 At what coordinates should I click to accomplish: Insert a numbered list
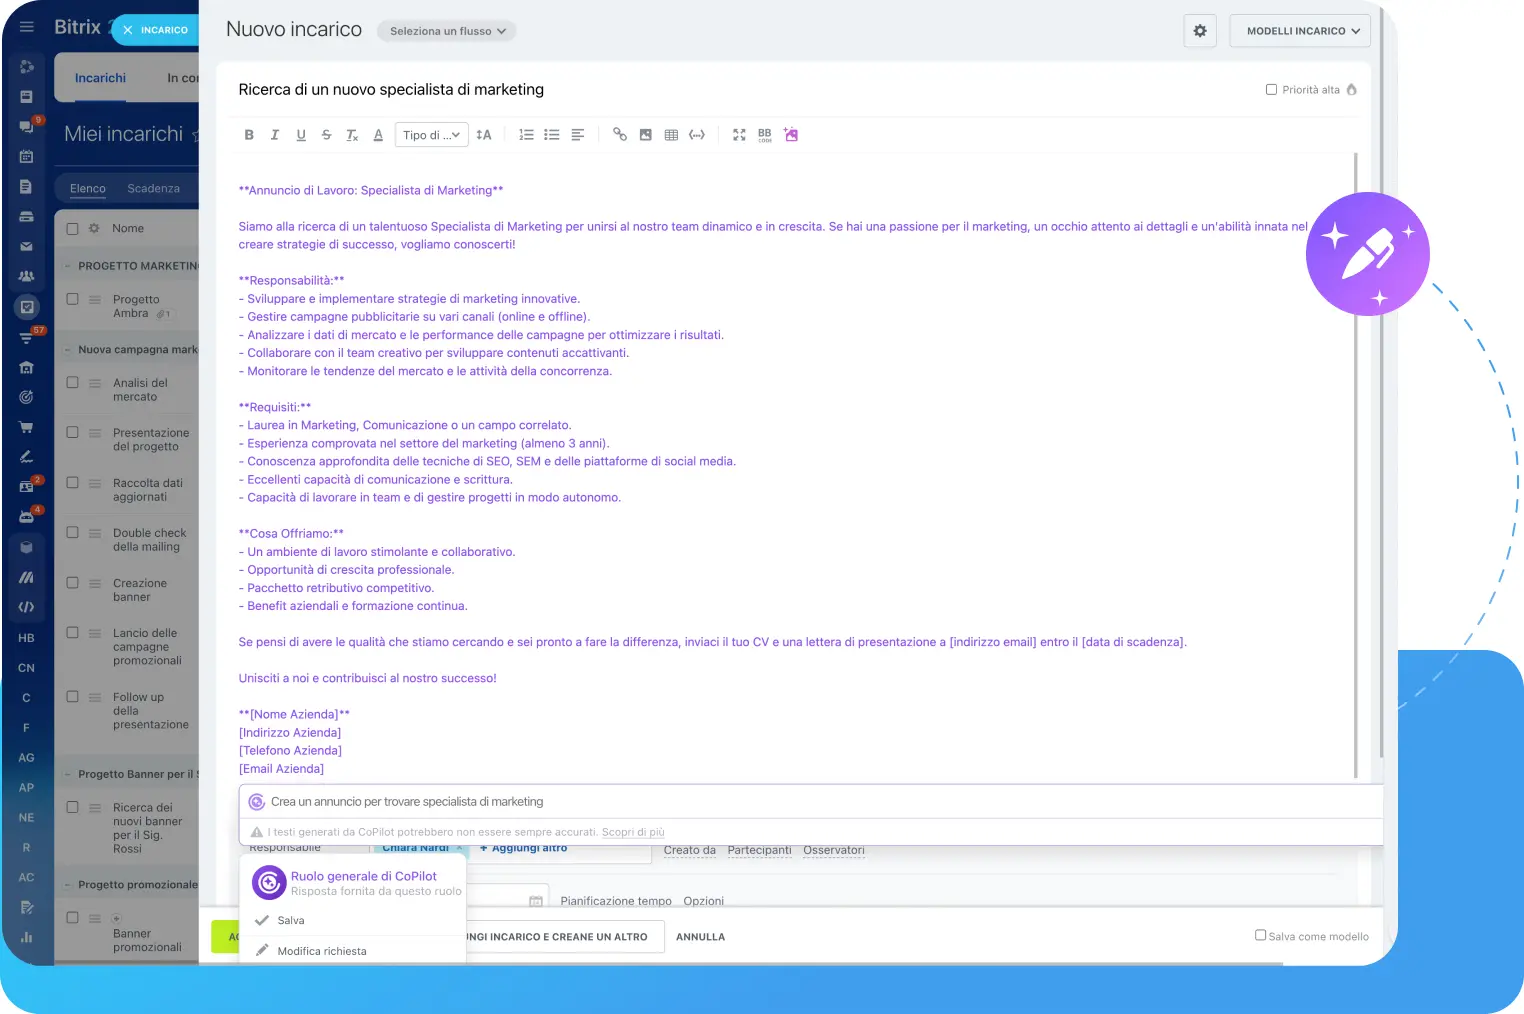(526, 135)
